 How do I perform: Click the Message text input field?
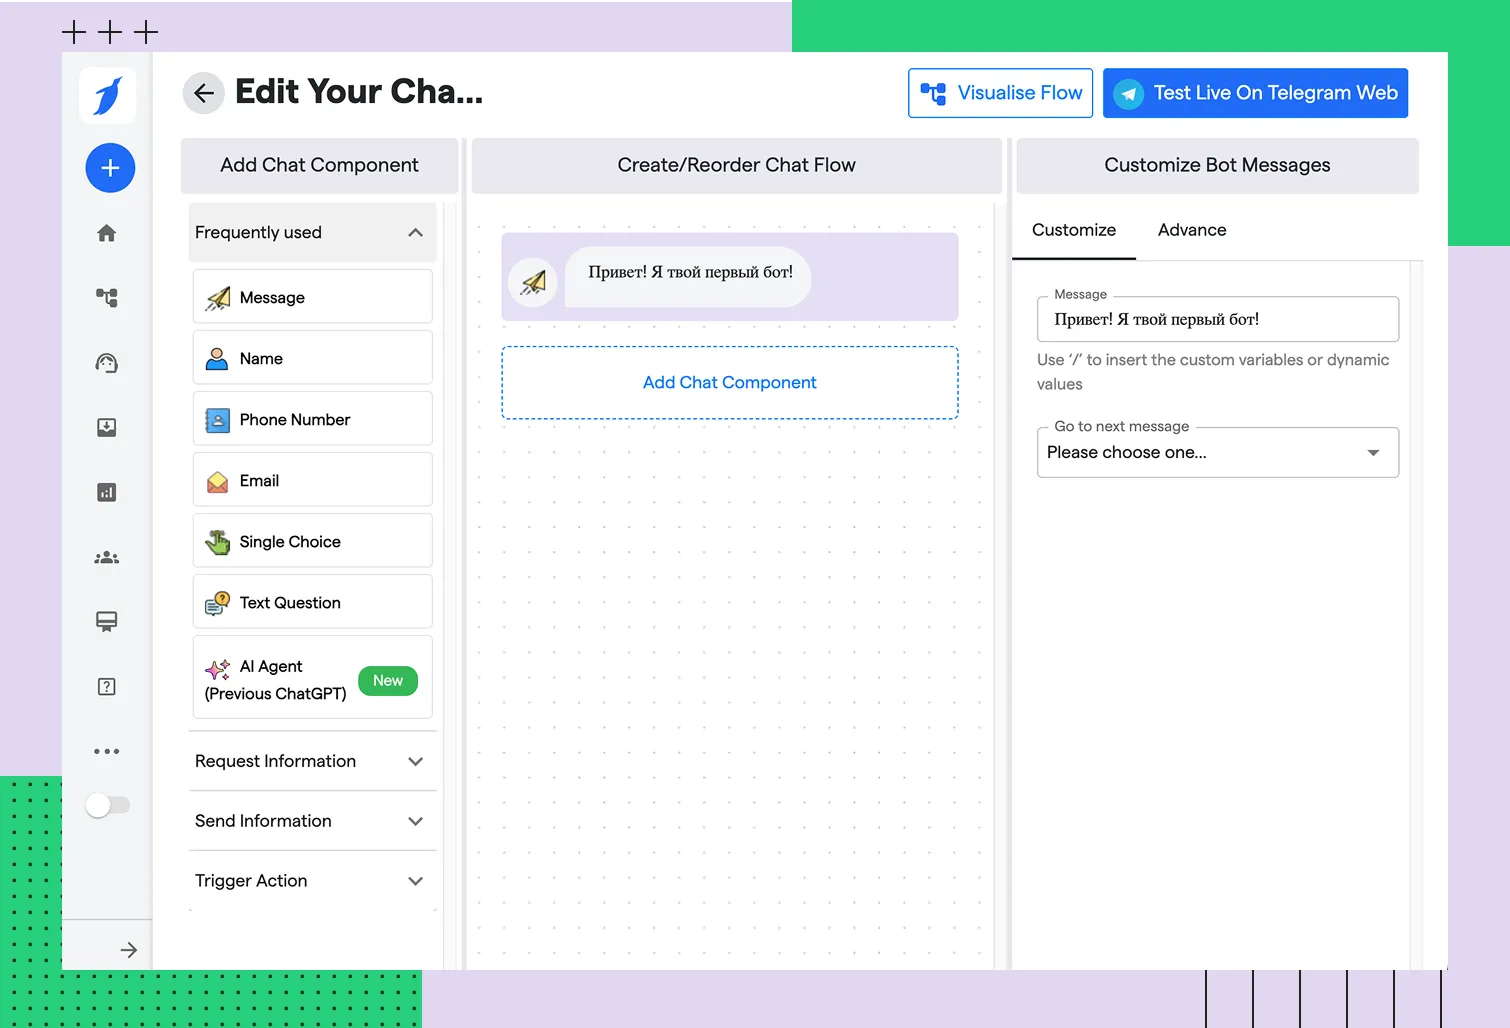coord(1217,320)
